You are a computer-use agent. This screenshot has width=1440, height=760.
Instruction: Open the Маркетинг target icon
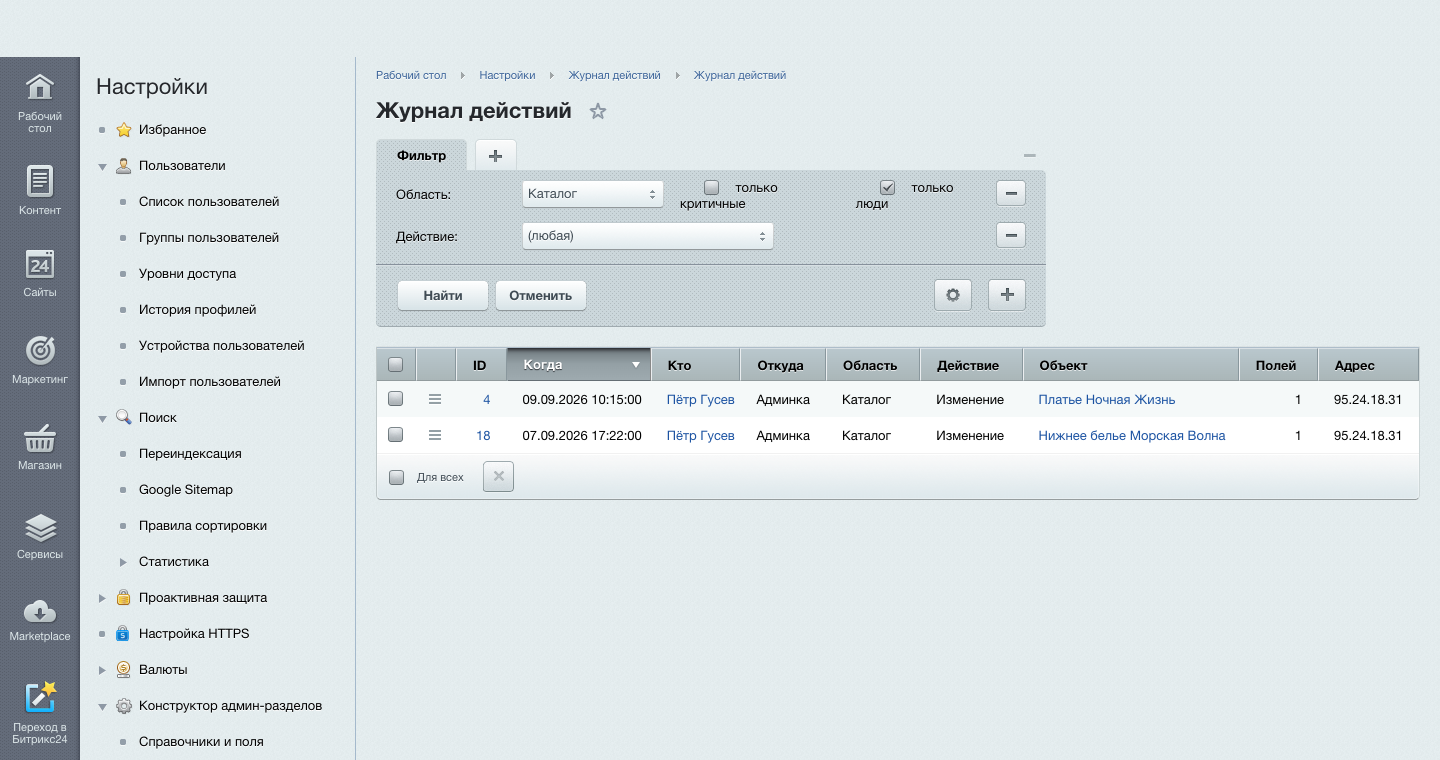(40, 350)
